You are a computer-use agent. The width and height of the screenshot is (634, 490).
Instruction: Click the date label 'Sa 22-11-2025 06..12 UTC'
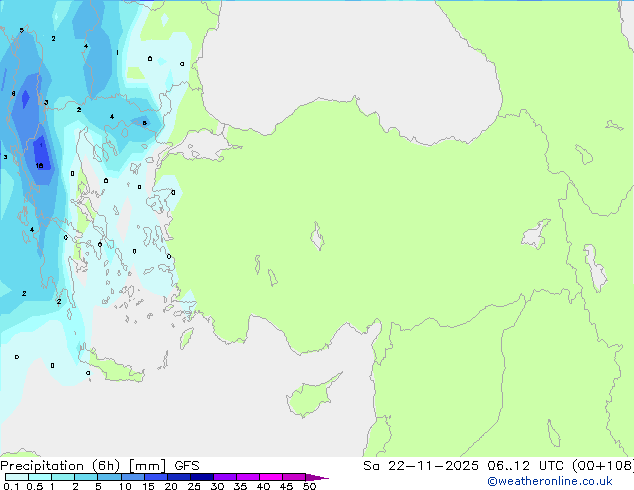(x=466, y=466)
